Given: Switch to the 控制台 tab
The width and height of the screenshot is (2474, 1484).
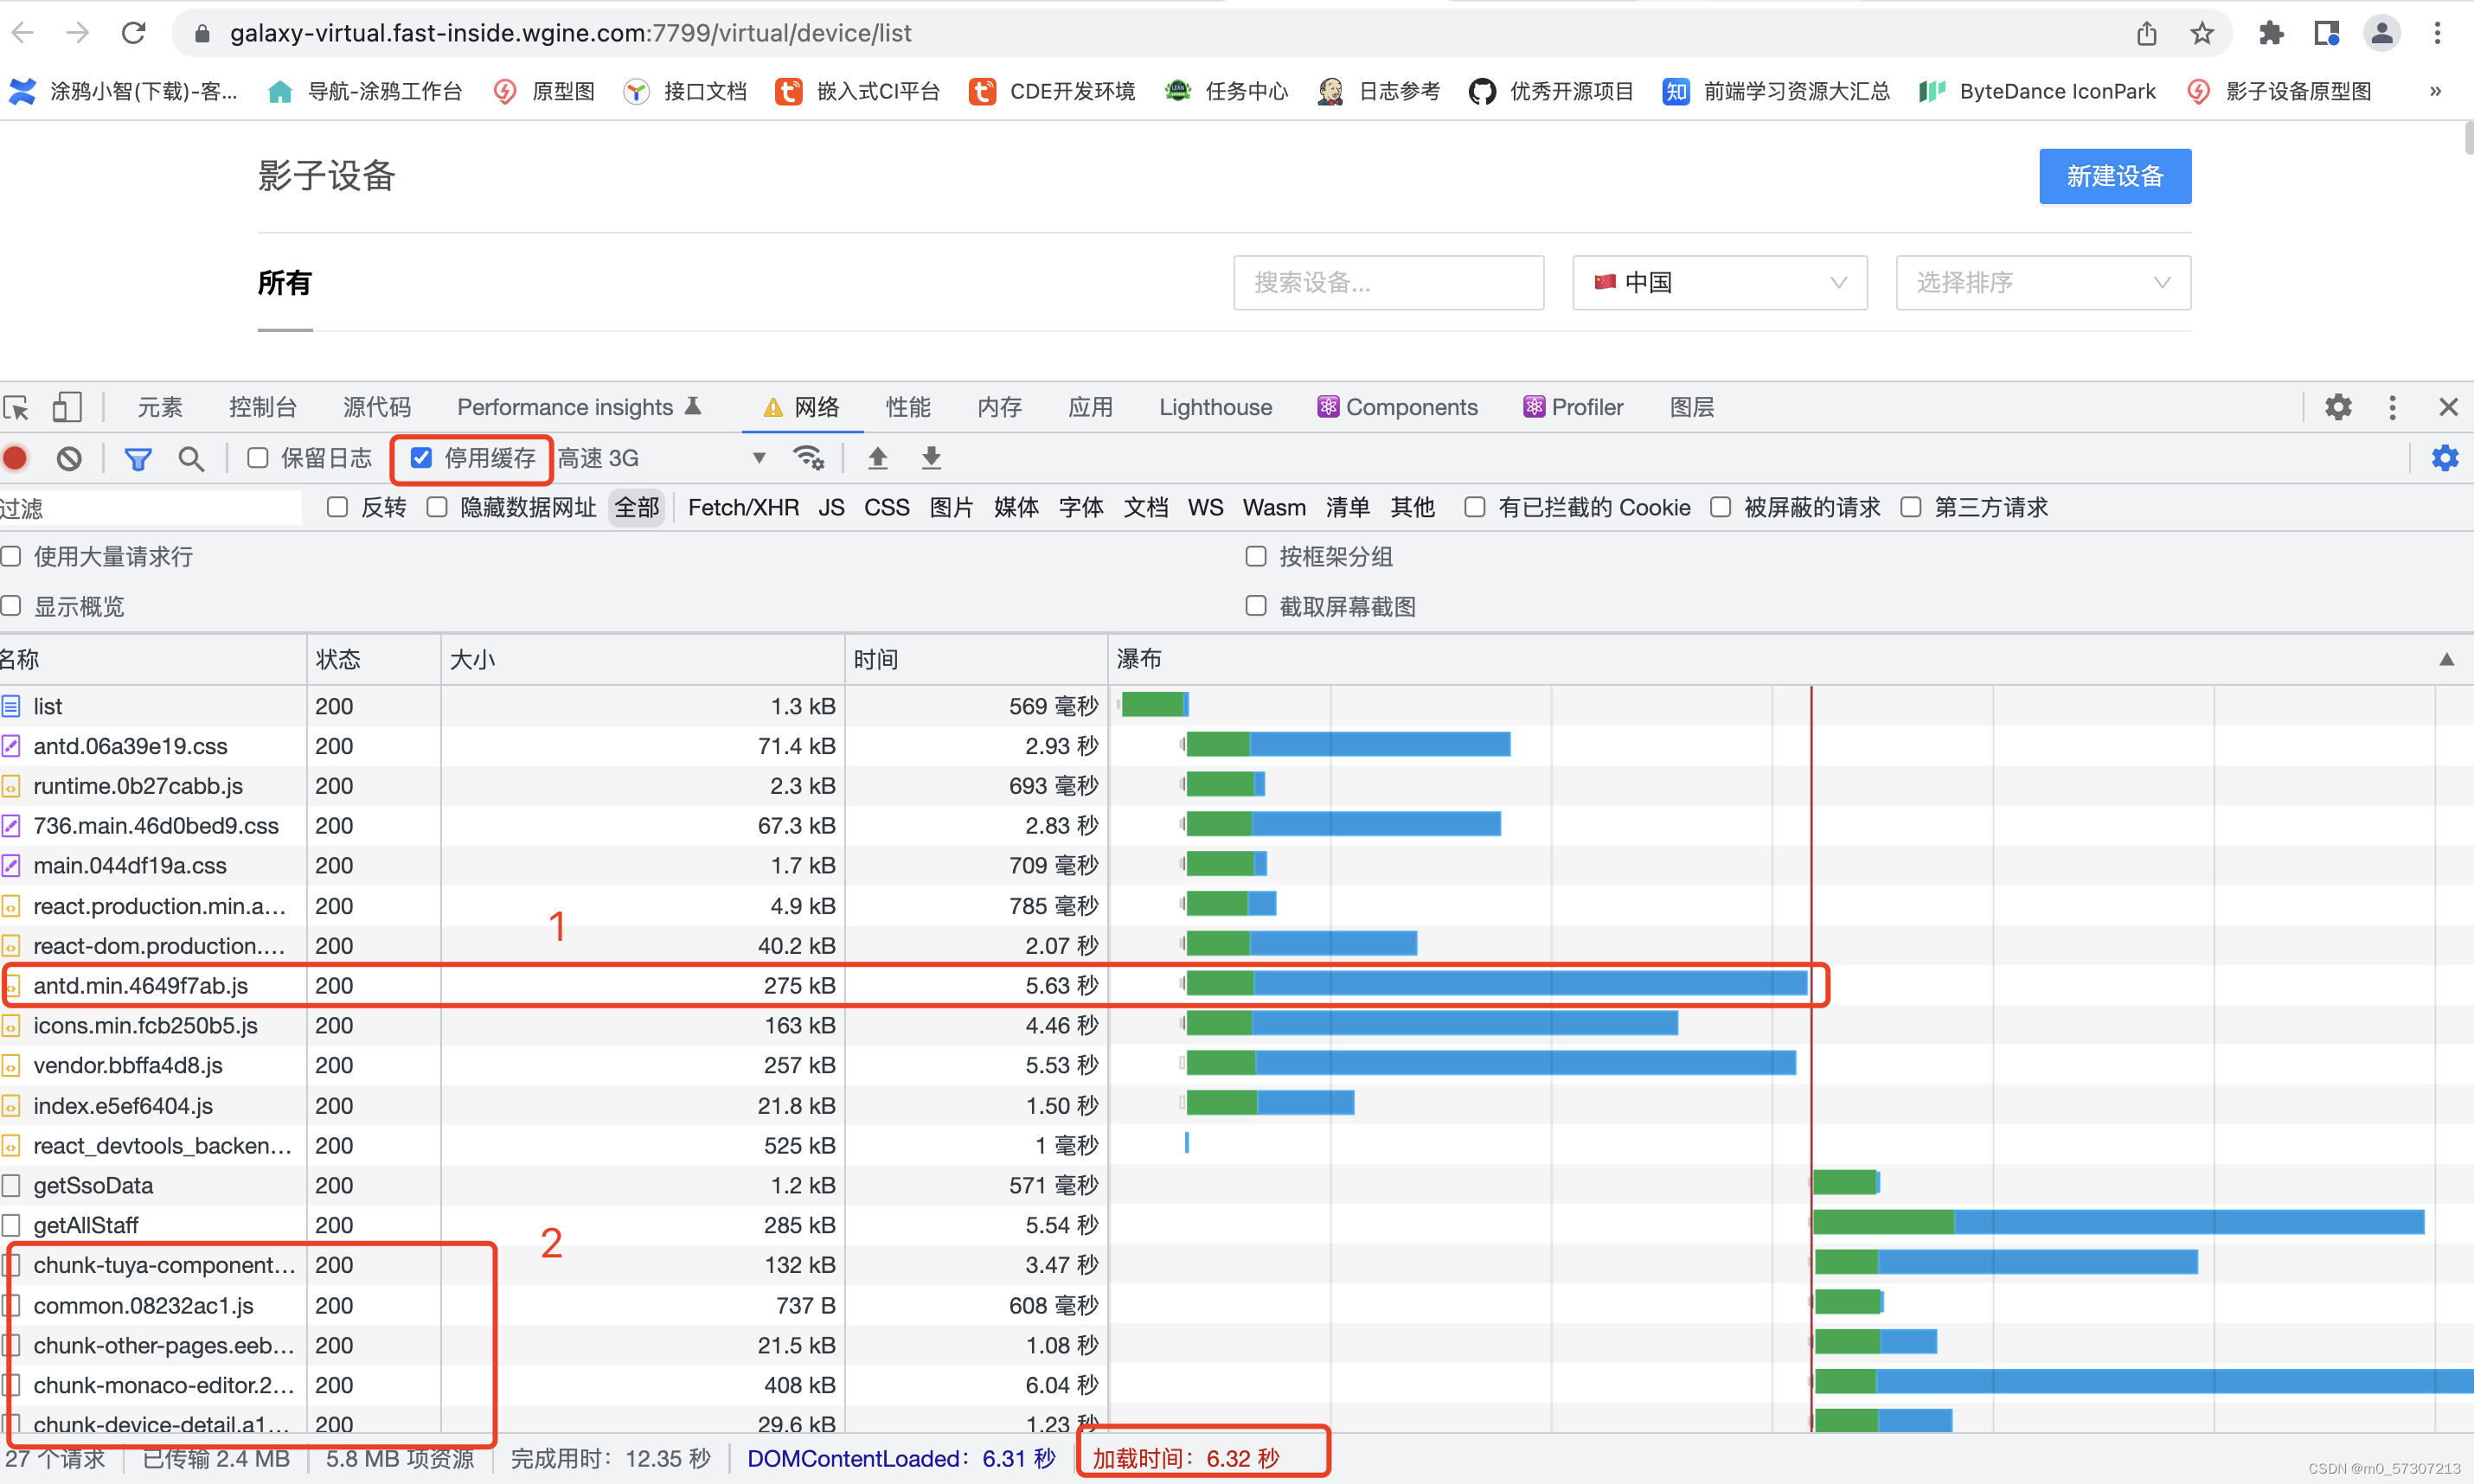Looking at the screenshot, I should tap(262, 407).
